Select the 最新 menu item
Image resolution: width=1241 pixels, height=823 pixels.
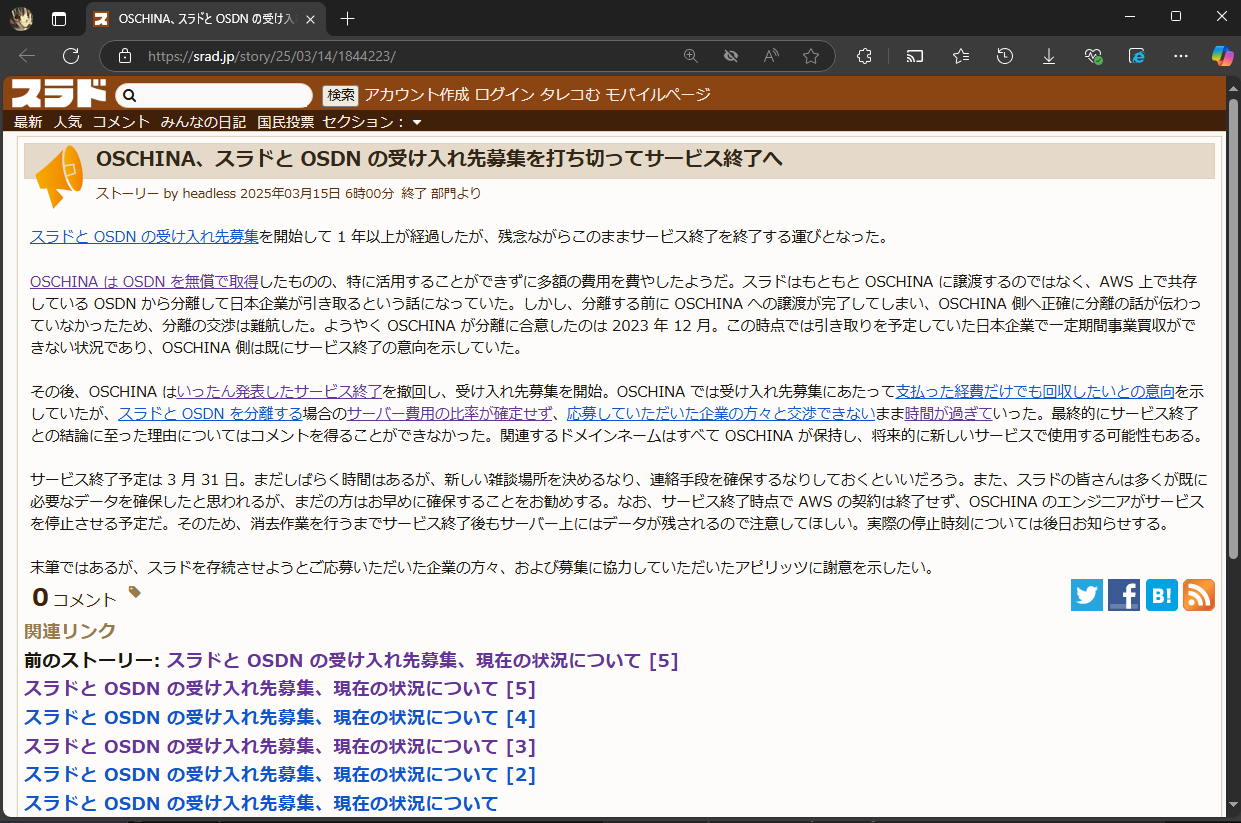click(27, 121)
